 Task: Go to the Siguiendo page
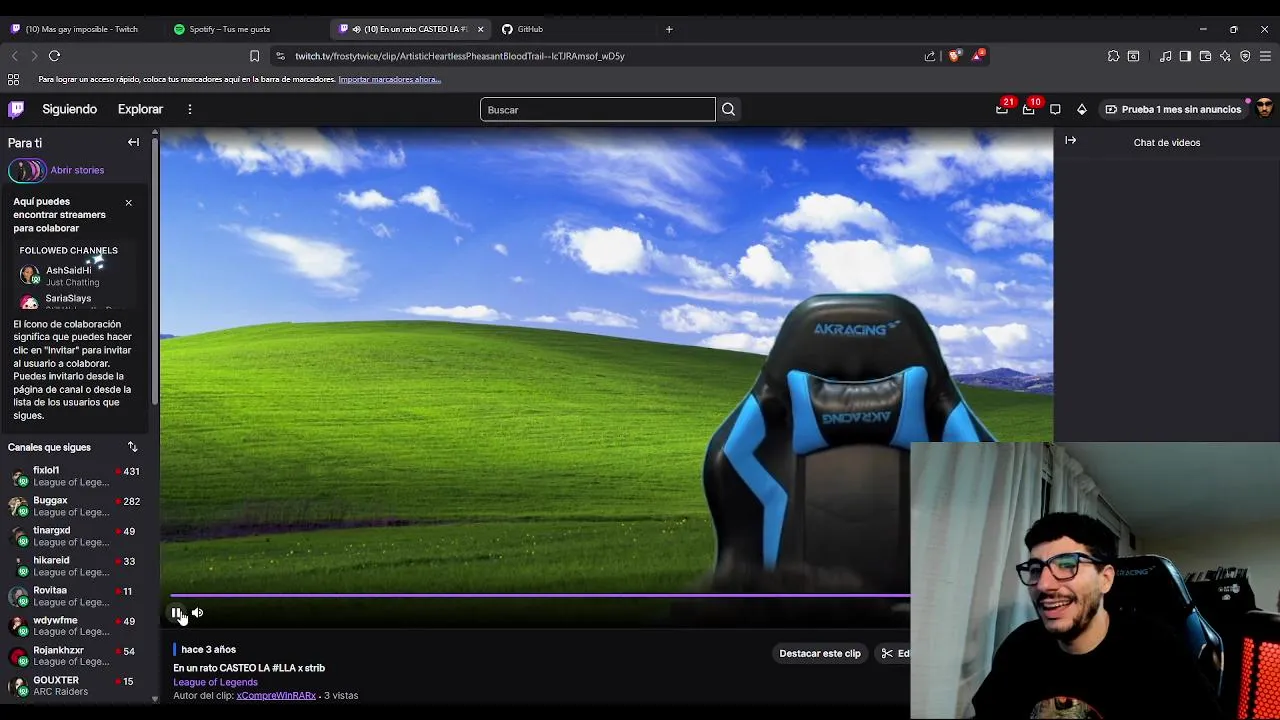pyautogui.click(x=69, y=109)
